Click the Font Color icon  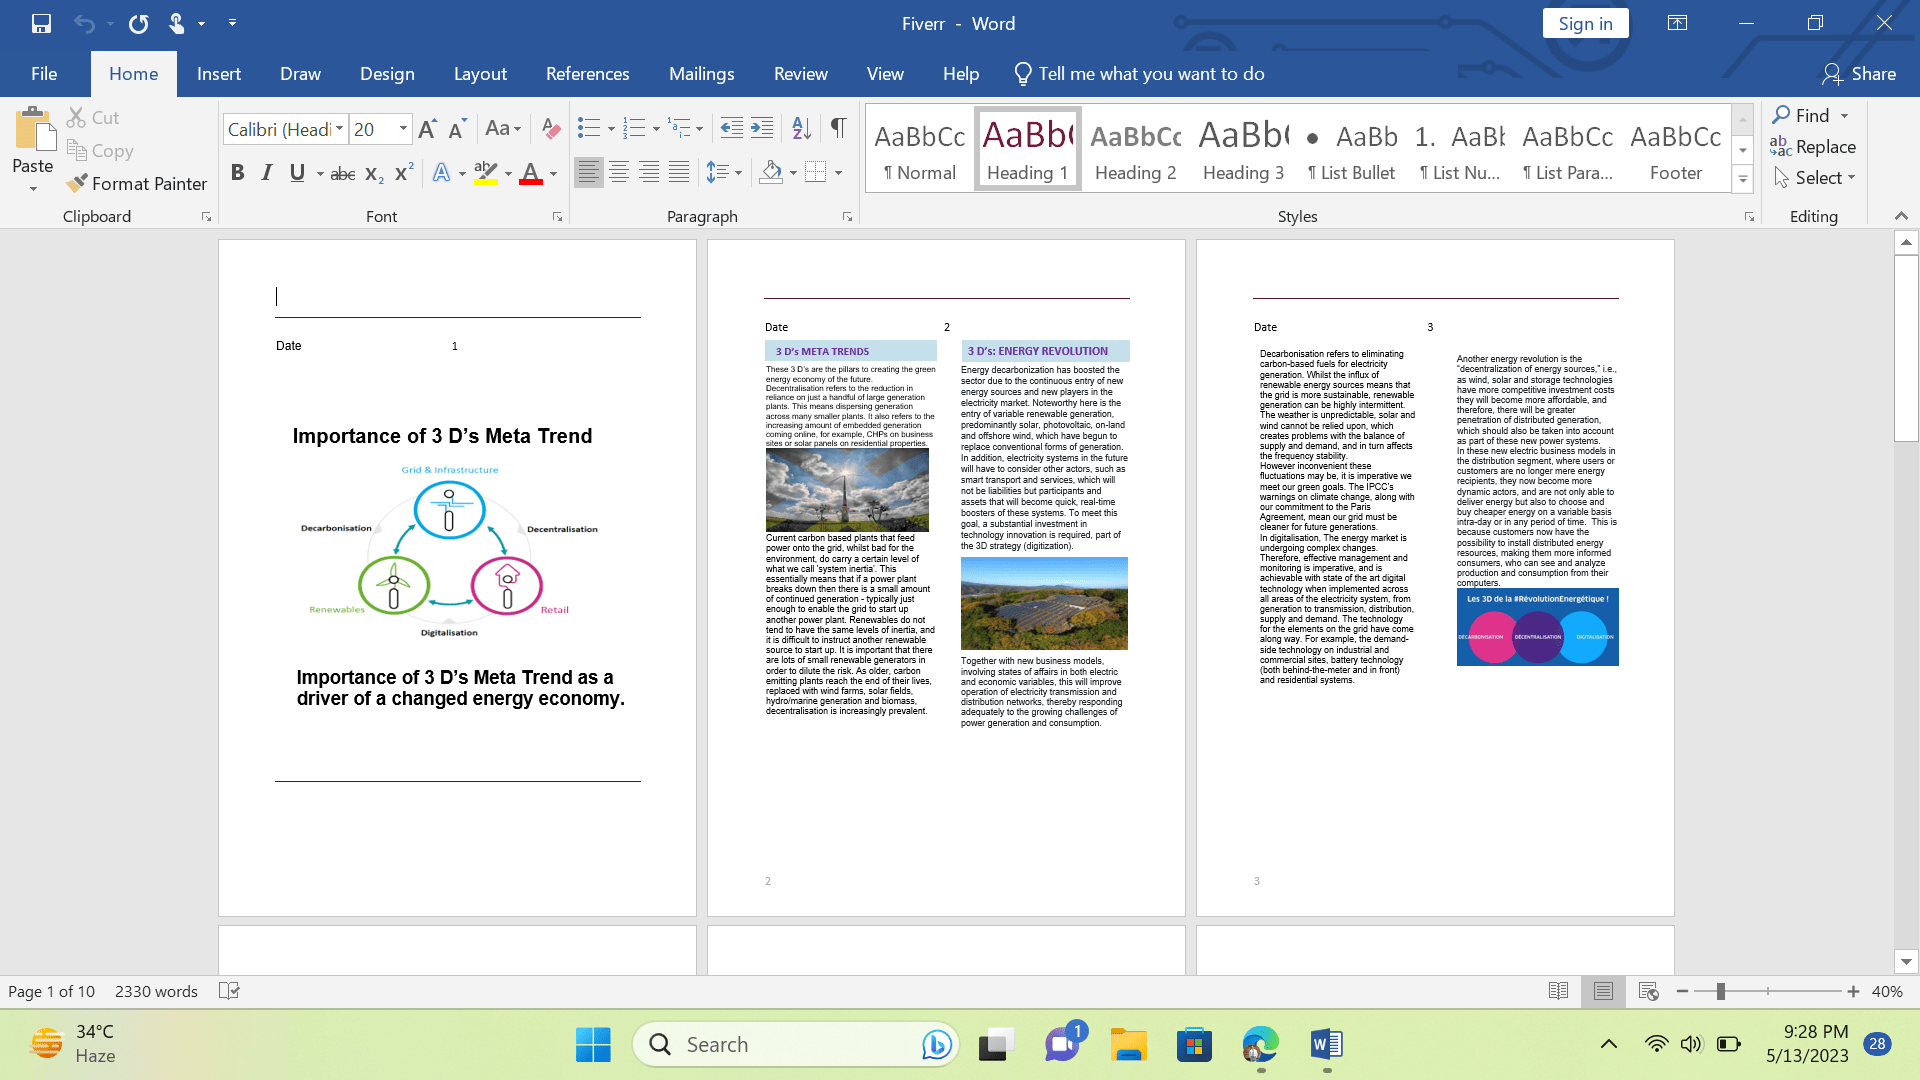click(x=531, y=173)
